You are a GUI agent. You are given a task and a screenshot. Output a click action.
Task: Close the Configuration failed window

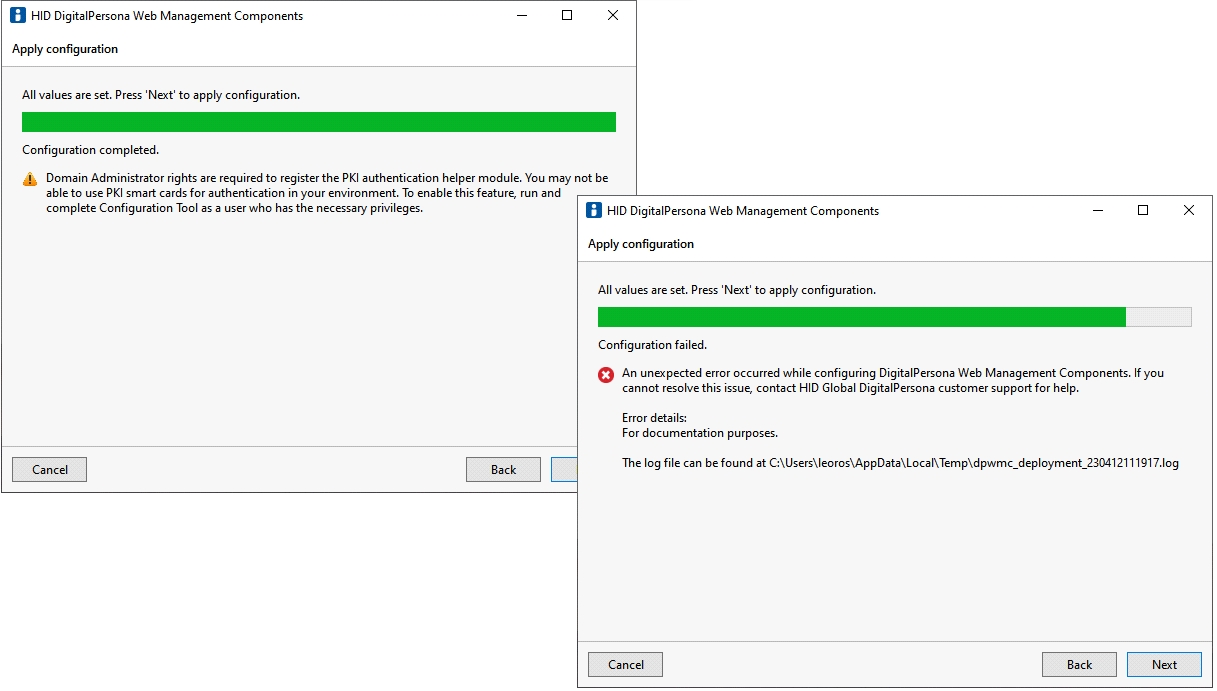pyautogui.click(x=1189, y=211)
